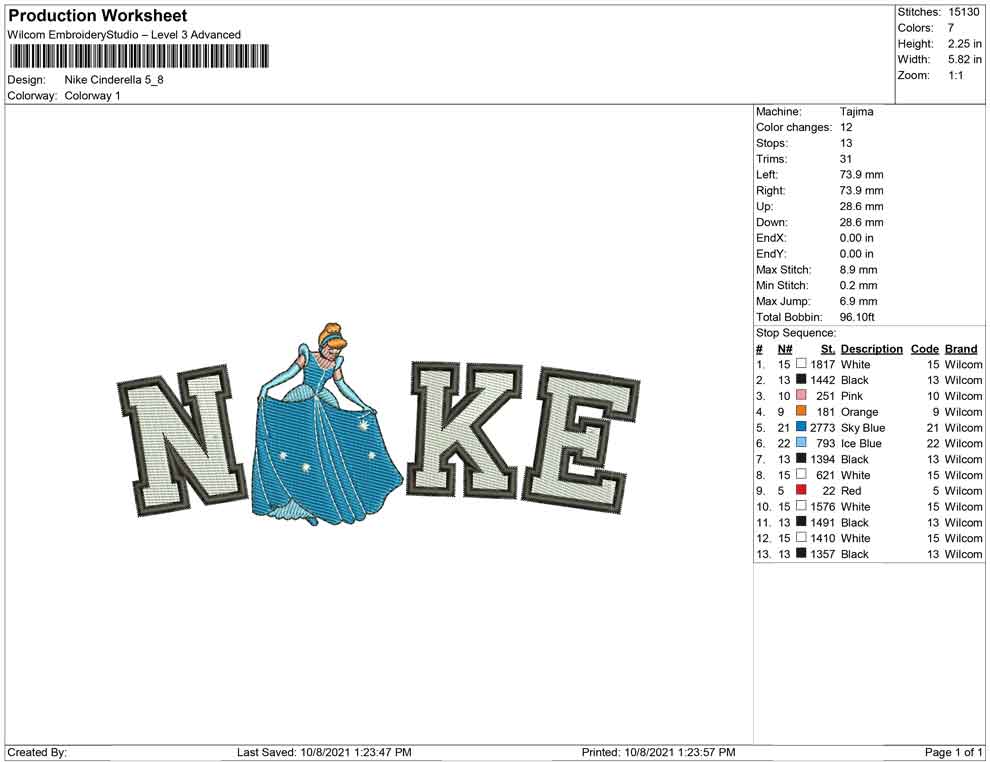Select the Orange description text
The height and width of the screenshot is (762, 990).
(859, 412)
